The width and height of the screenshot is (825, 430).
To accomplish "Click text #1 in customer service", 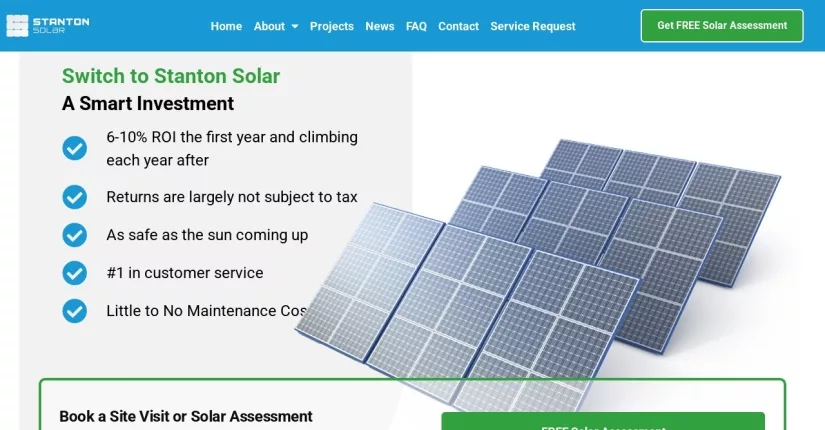I will (185, 273).
